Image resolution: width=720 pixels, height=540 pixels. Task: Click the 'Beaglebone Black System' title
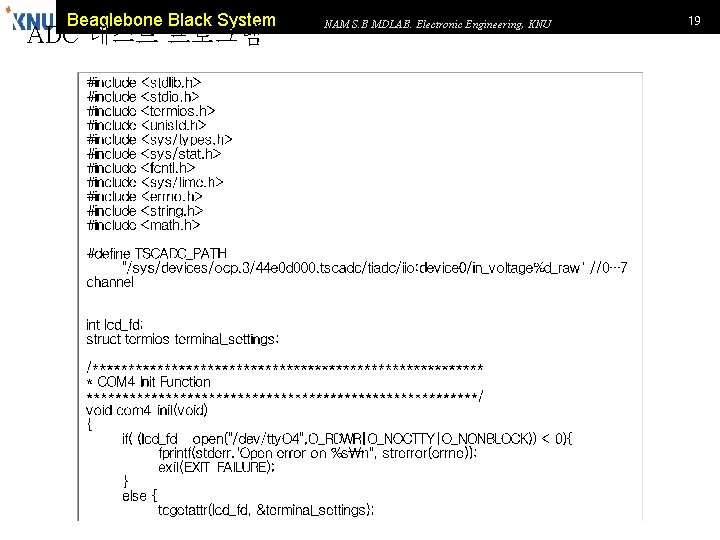coord(171,20)
